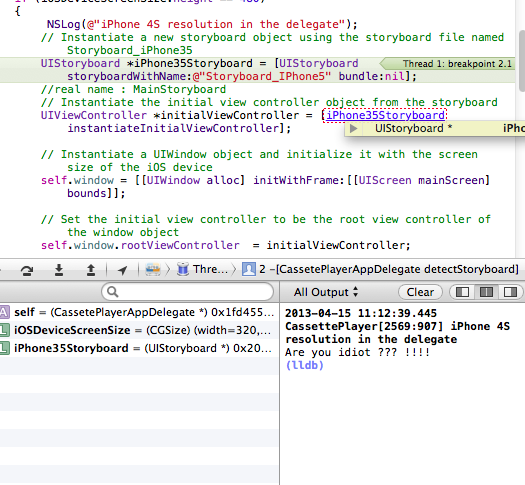
Task: Show both variables and console panes
Action: [x=486, y=292]
